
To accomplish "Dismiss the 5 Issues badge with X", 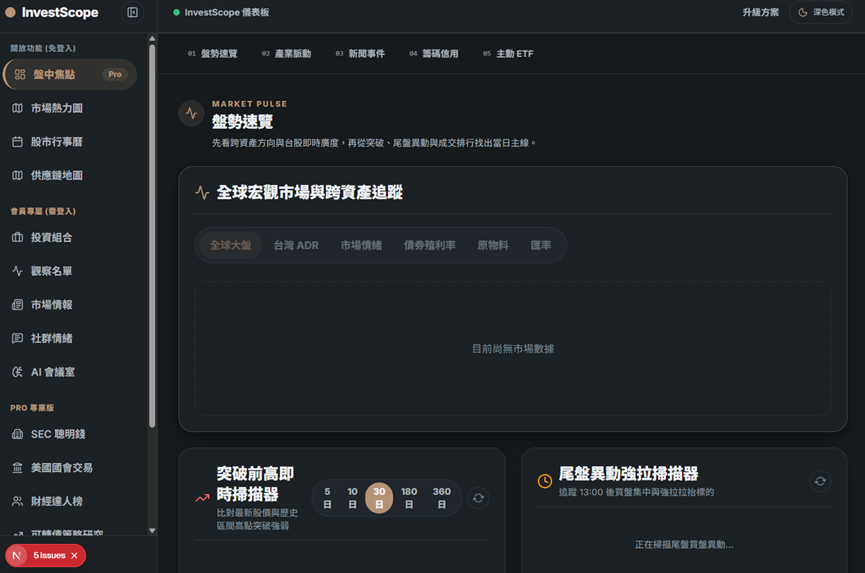I will [74, 555].
